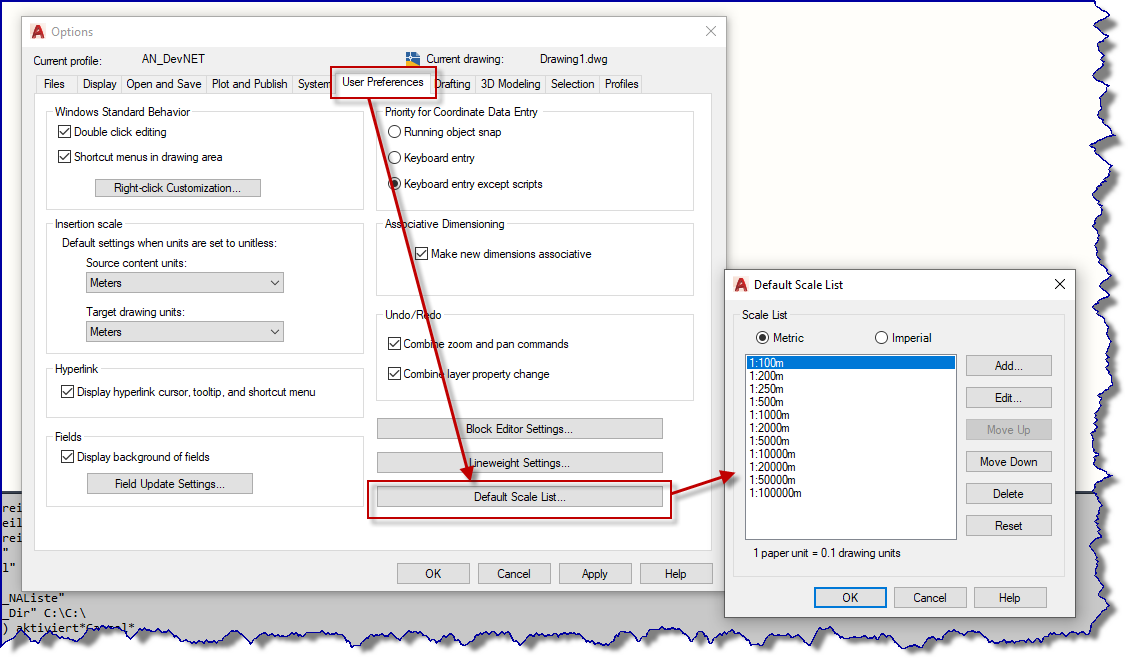The height and width of the screenshot is (658, 1128).
Task: Switch the scale list to Imperial
Action: (x=881, y=337)
